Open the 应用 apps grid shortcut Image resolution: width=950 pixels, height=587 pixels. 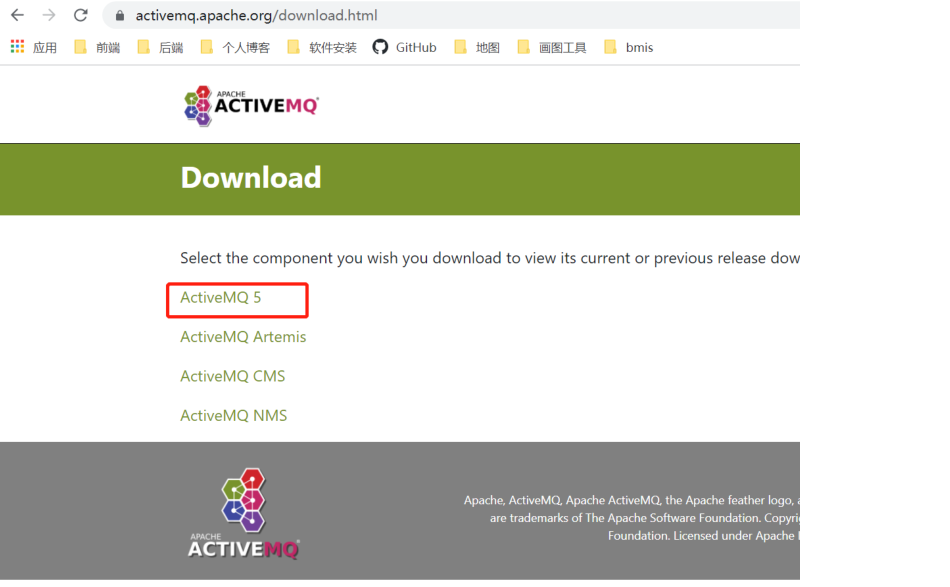(34, 47)
